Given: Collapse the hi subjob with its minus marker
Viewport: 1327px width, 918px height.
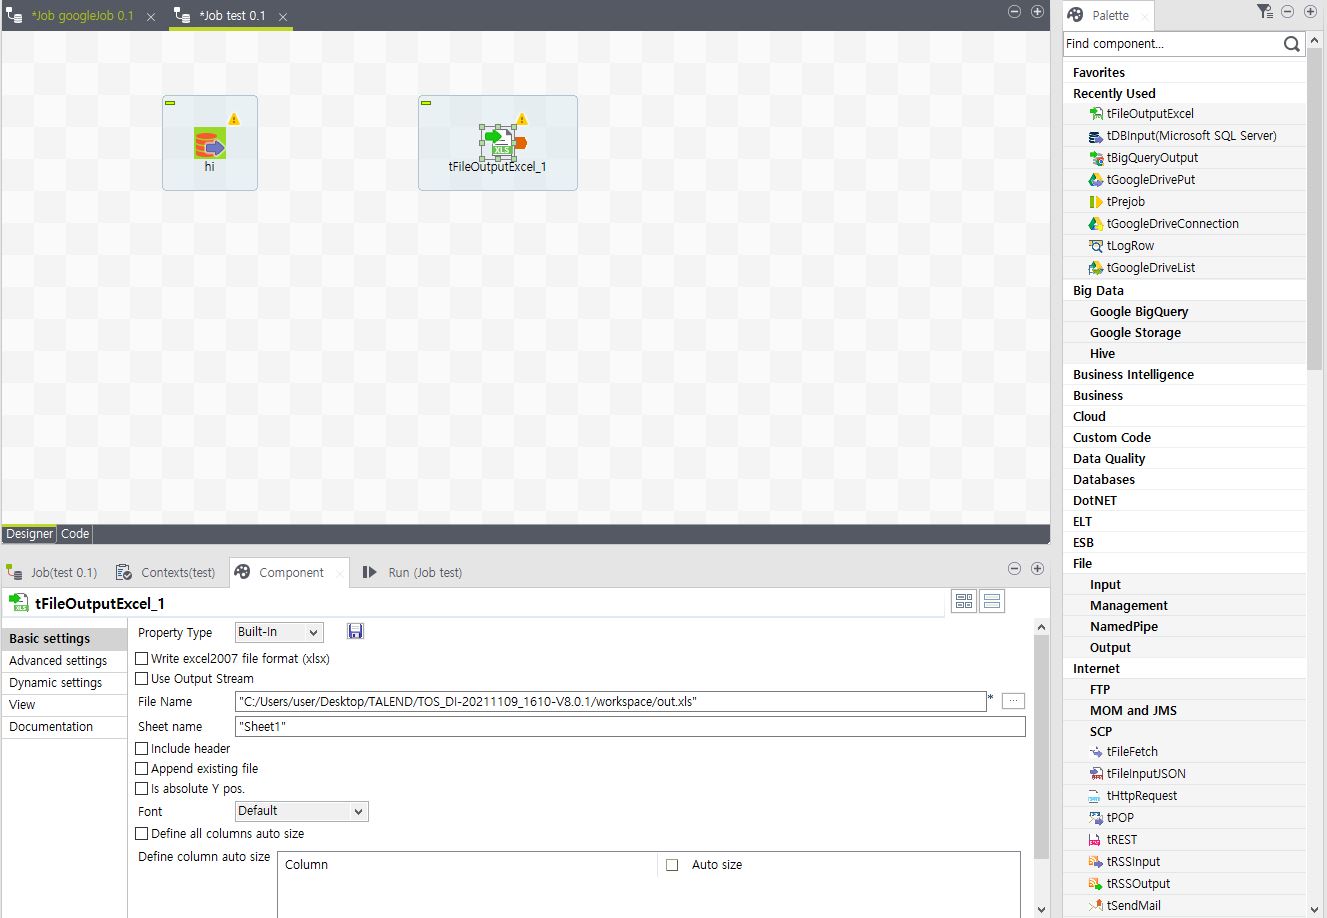Looking at the screenshot, I should [x=170, y=103].
